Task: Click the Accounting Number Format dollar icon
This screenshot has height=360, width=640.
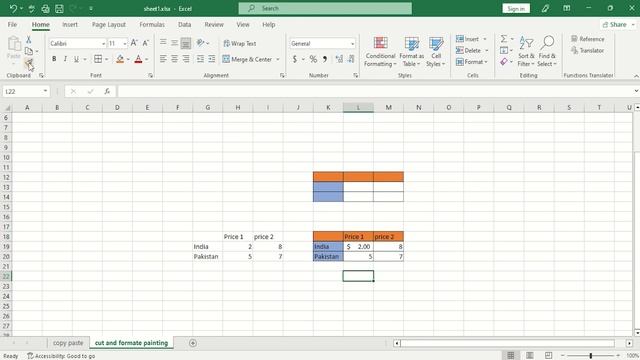Action: point(295,59)
